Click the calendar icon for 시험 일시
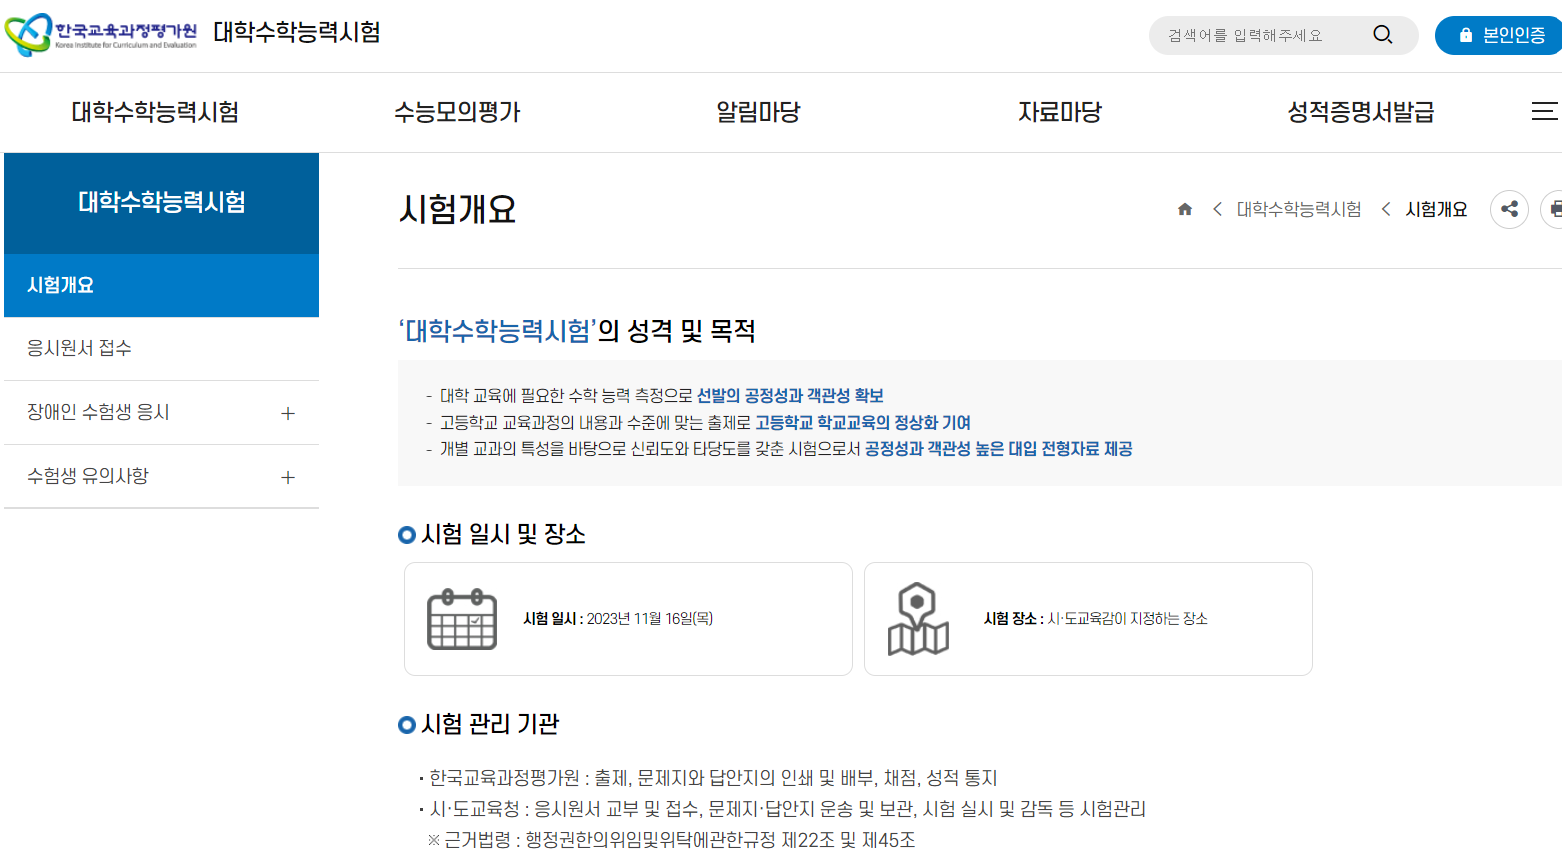This screenshot has width=1562, height=861. tap(463, 618)
